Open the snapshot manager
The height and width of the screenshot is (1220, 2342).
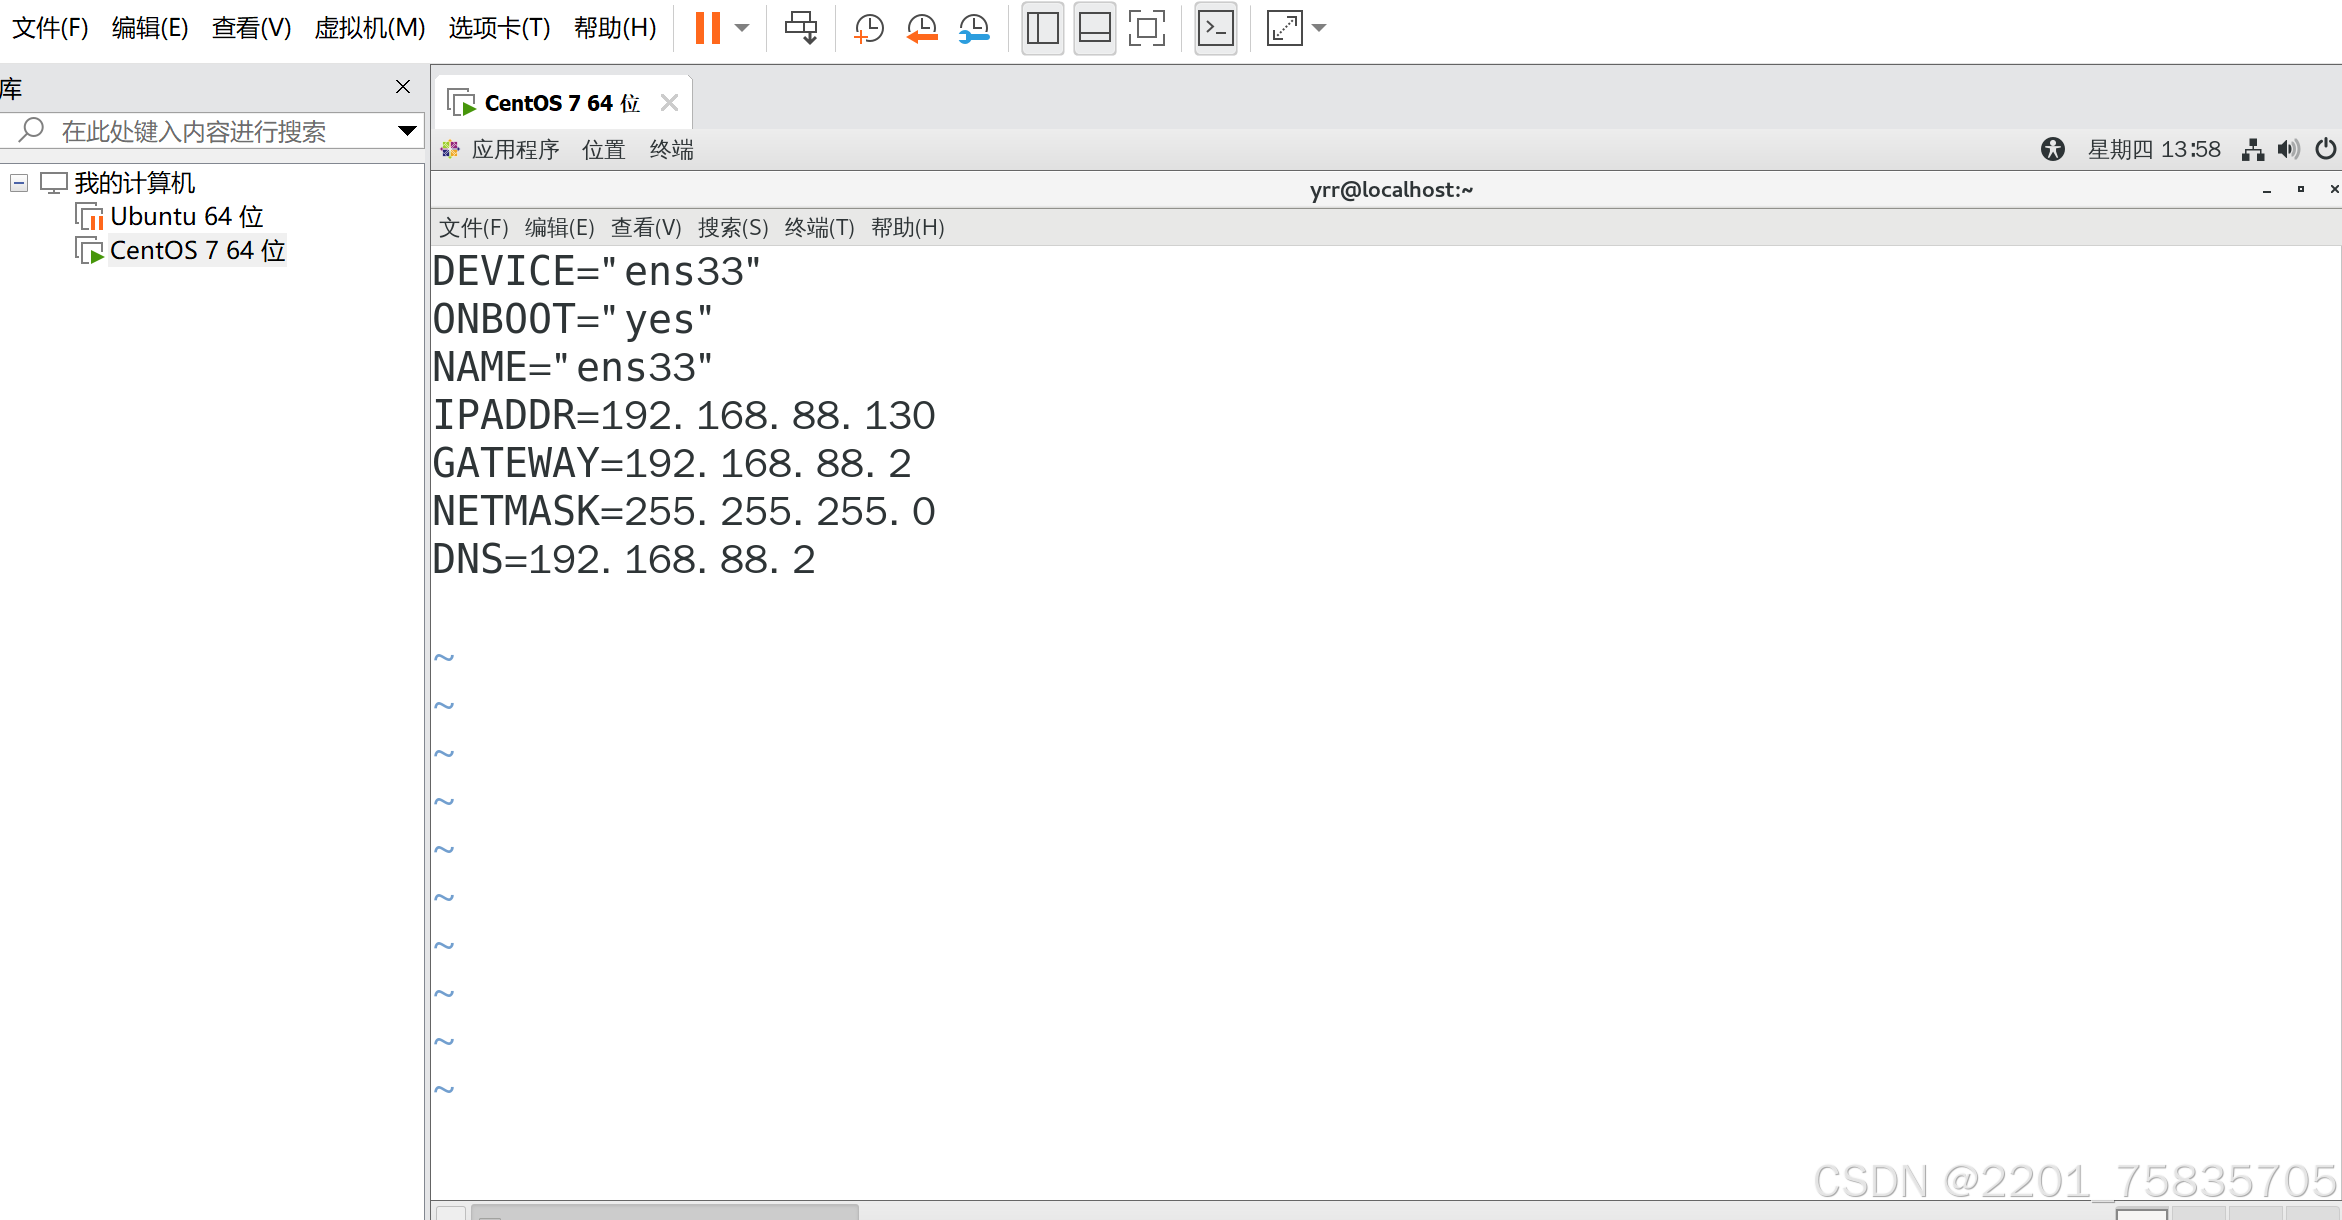tap(973, 28)
